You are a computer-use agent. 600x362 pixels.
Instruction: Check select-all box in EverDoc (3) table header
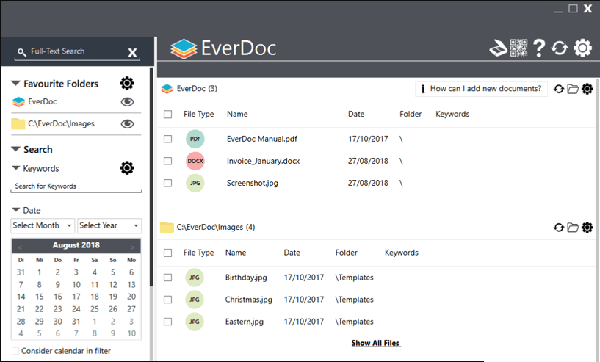[168, 114]
